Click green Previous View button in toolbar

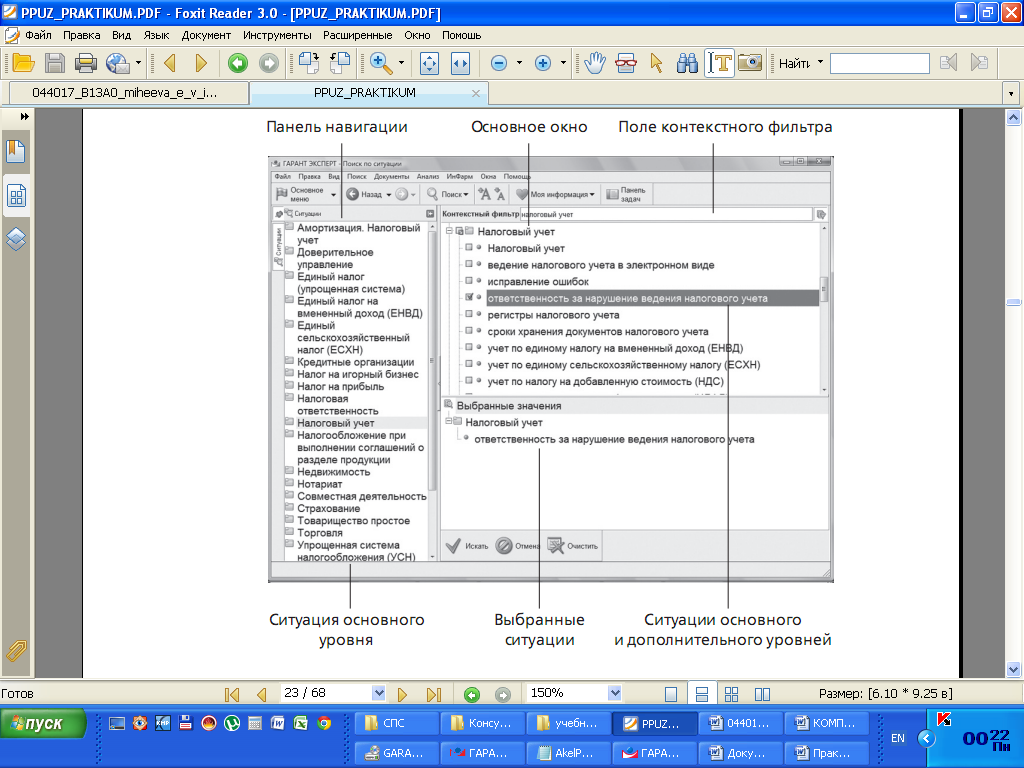coord(238,63)
